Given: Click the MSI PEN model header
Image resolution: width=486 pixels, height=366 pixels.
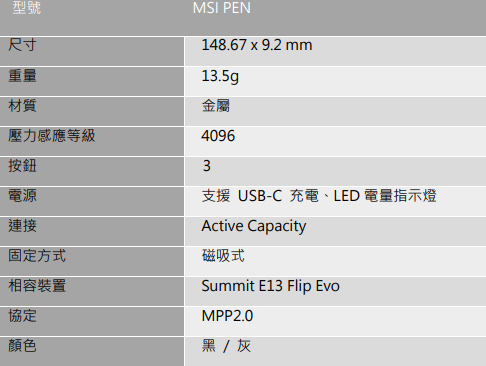Looking at the screenshot, I should (222, 8).
